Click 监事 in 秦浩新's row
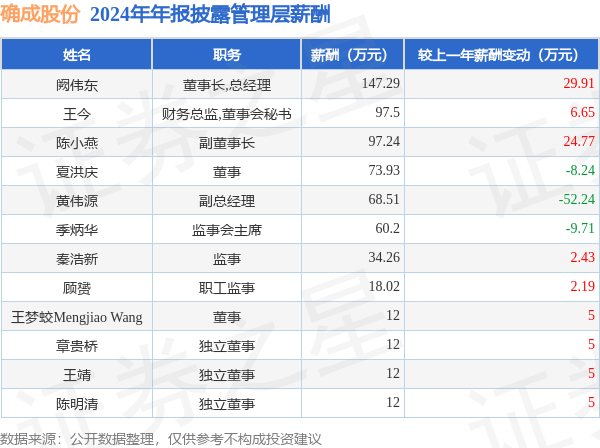 coord(227,259)
